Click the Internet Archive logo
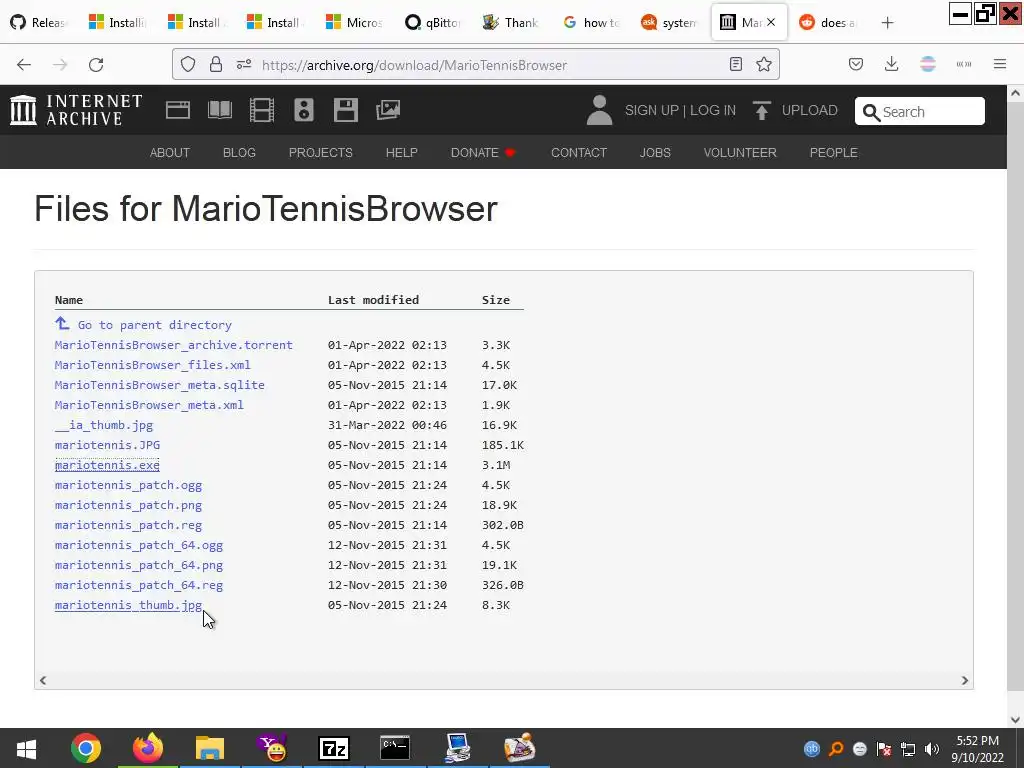1024x768 pixels. pos(76,110)
